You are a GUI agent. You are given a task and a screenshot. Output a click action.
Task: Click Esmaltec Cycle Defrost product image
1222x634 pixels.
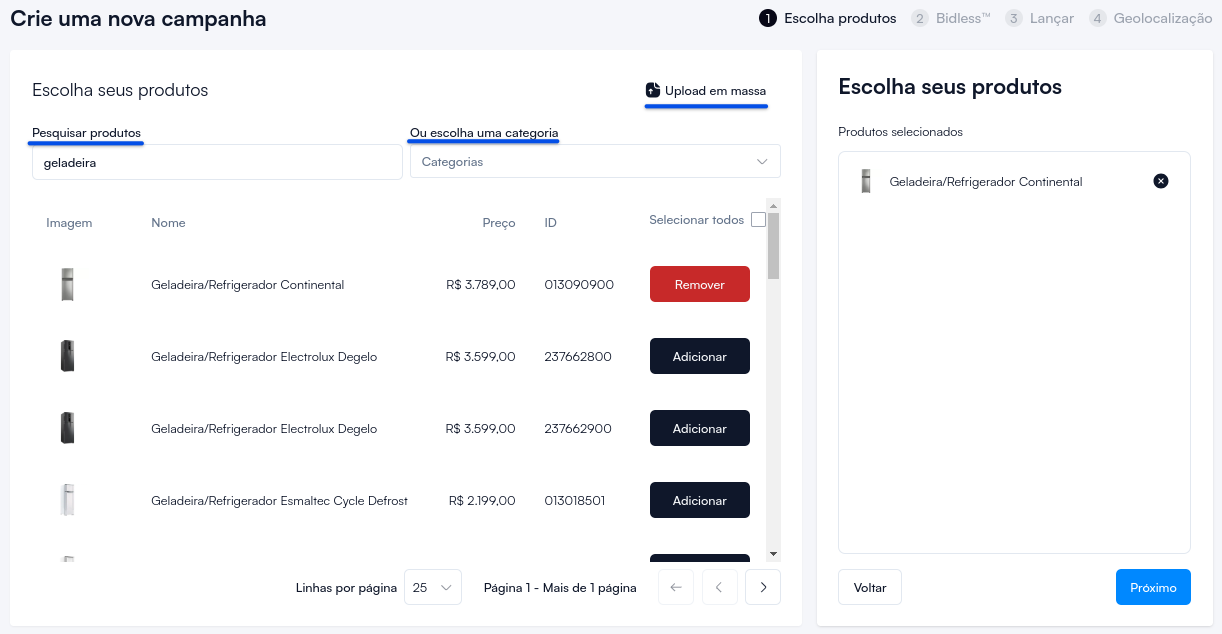[x=67, y=500]
